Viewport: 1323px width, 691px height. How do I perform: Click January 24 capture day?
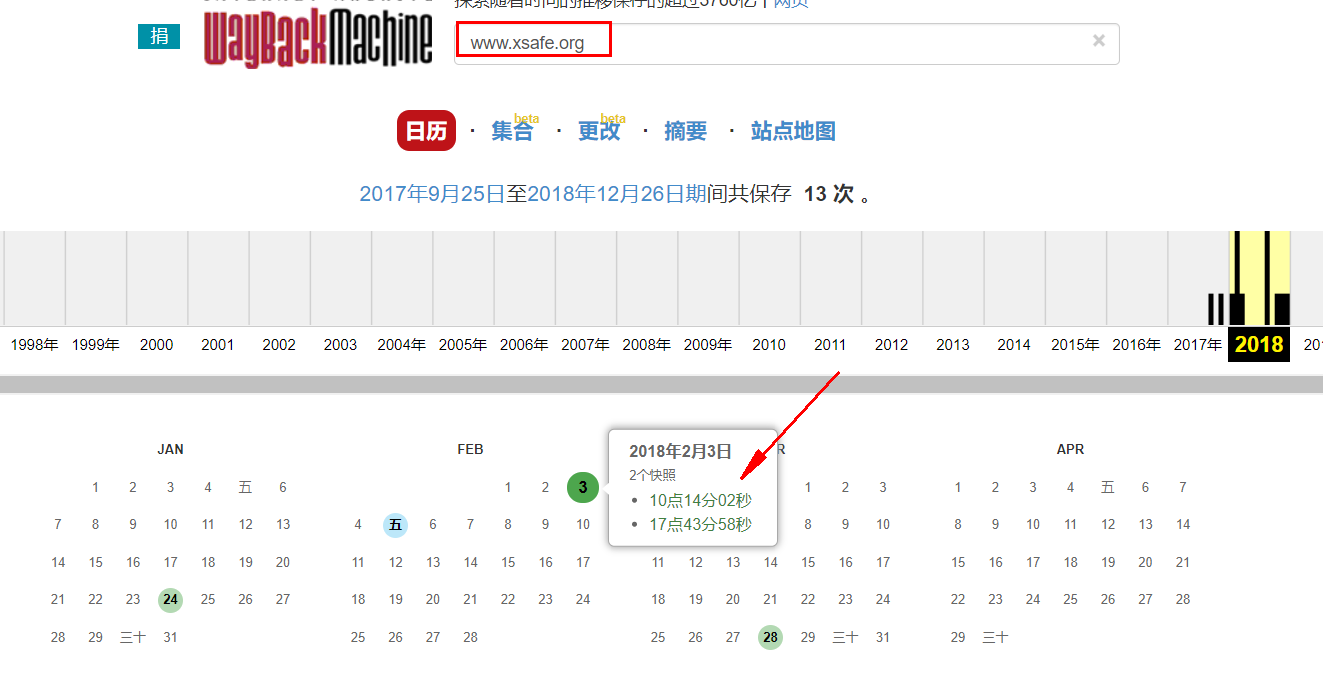[x=171, y=600]
